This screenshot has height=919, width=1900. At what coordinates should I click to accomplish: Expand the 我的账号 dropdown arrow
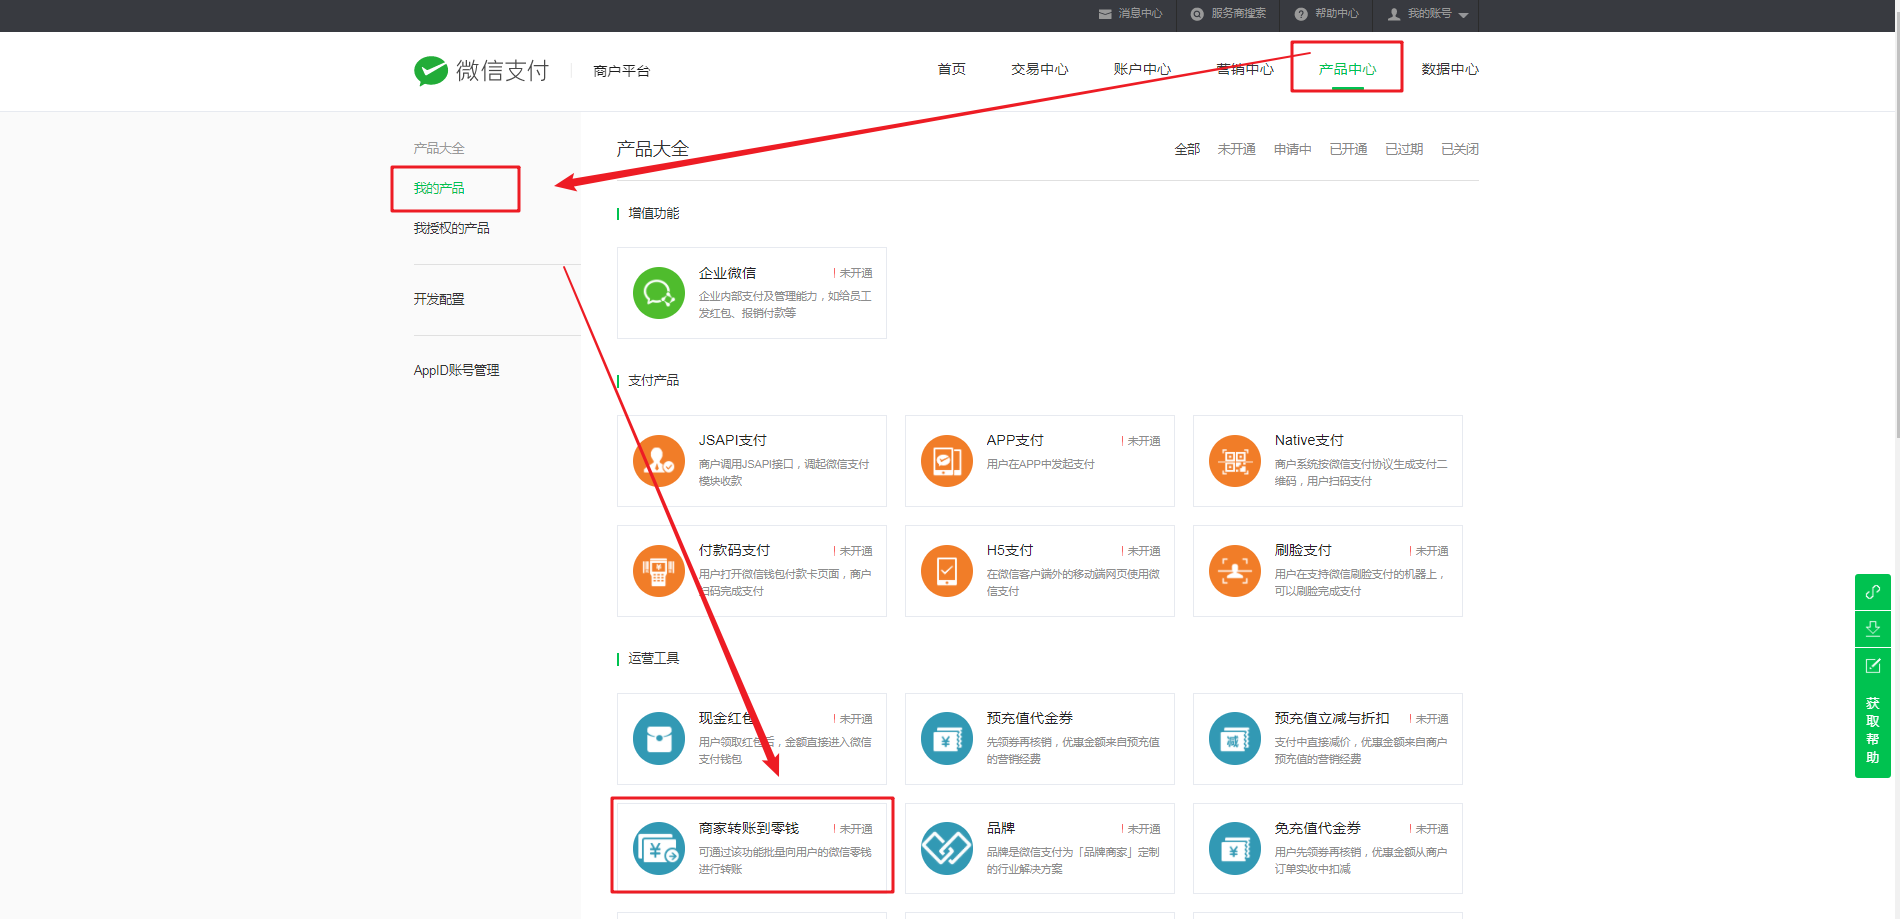click(x=1463, y=15)
